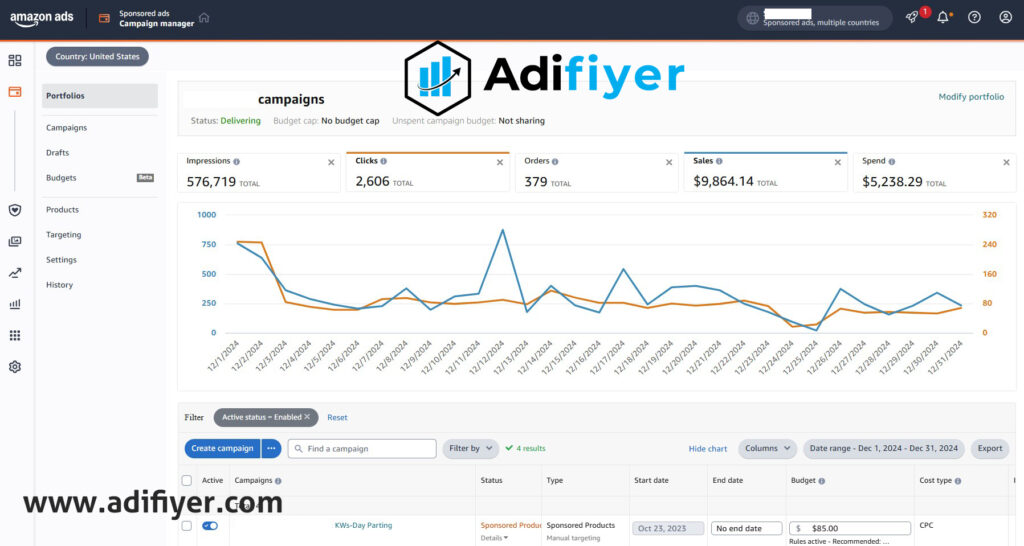Image resolution: width=1024 pixels, height=546 pixels.
Task: Open Settings in the side menu
Action: (61, 260)
